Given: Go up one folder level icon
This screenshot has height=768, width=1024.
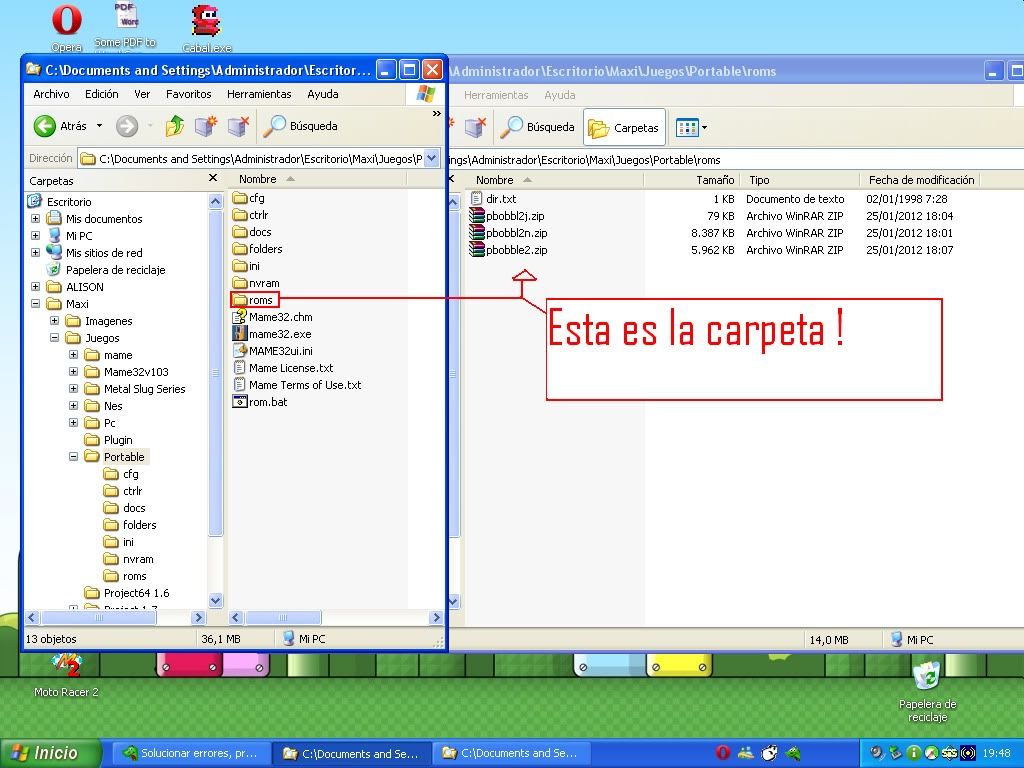Looking at the screenshot, I should [174, 126].
